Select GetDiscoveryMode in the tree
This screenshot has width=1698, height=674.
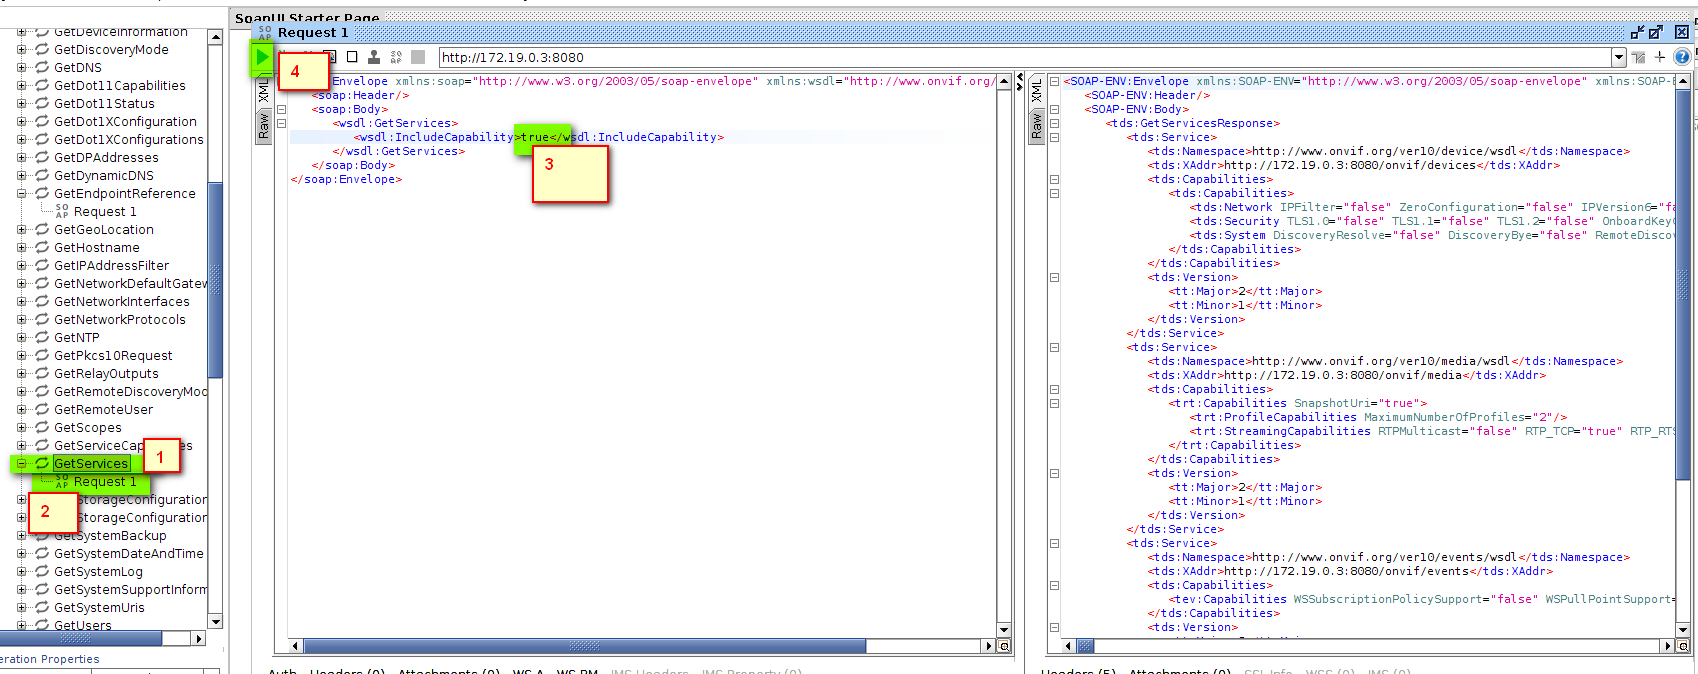(111, 50)
